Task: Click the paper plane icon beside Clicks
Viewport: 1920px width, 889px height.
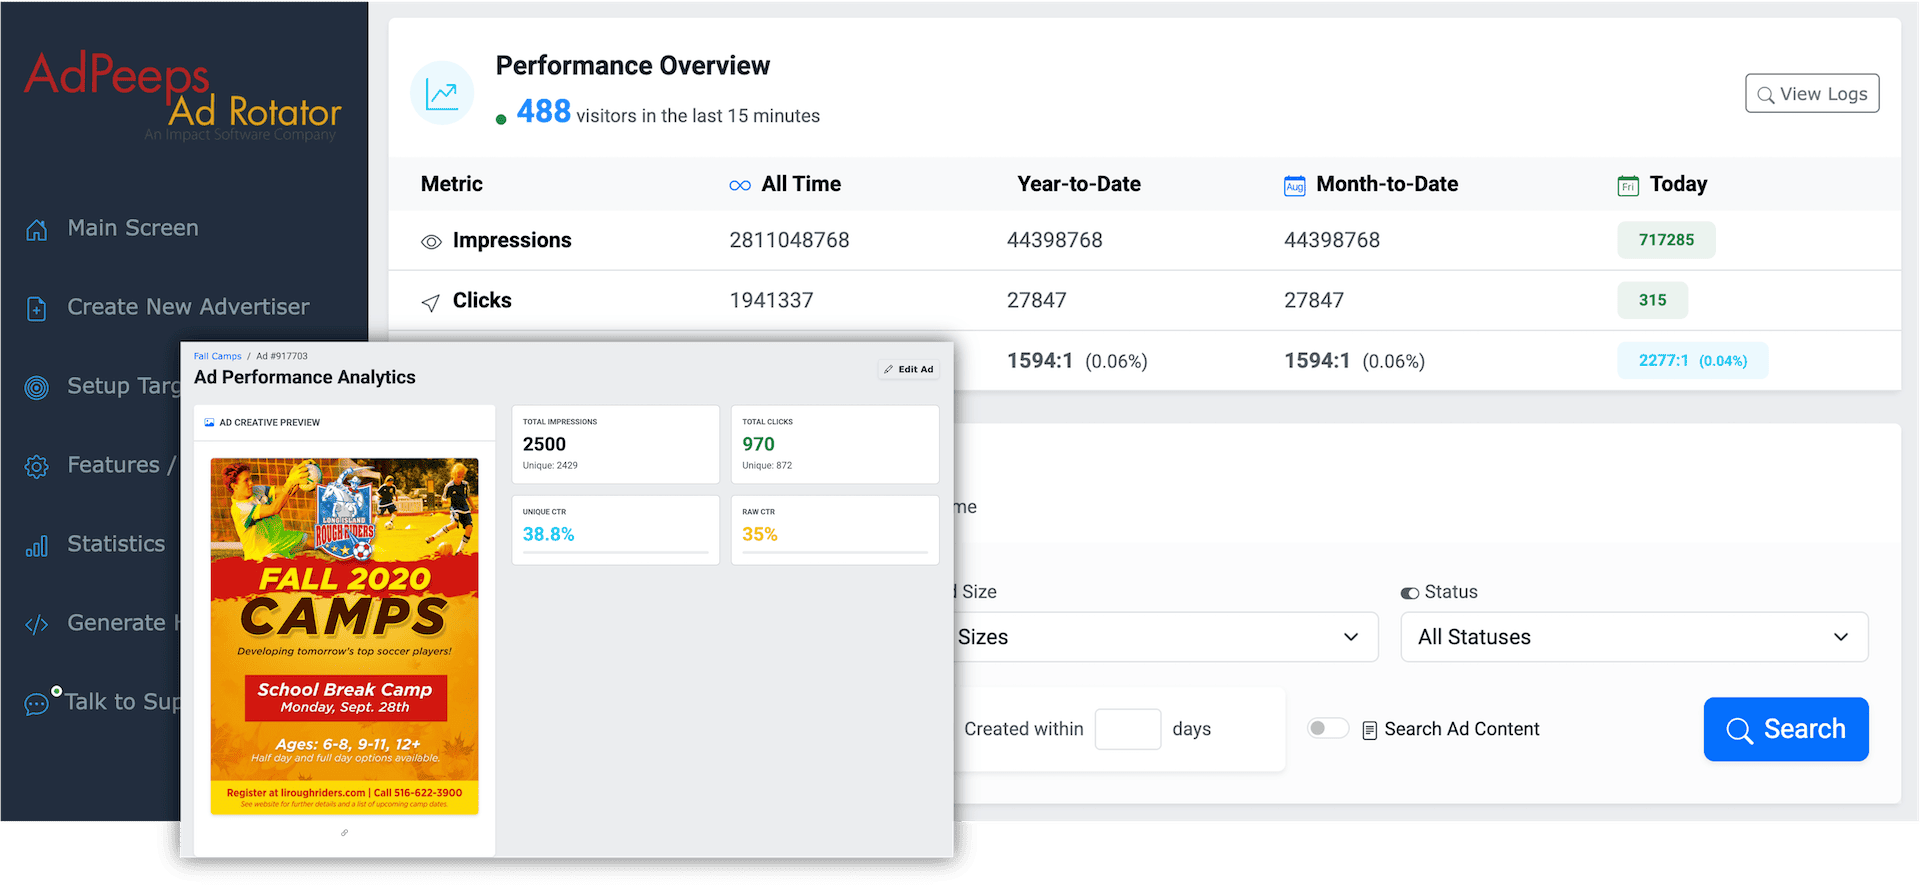Action: tap(431, 302)
